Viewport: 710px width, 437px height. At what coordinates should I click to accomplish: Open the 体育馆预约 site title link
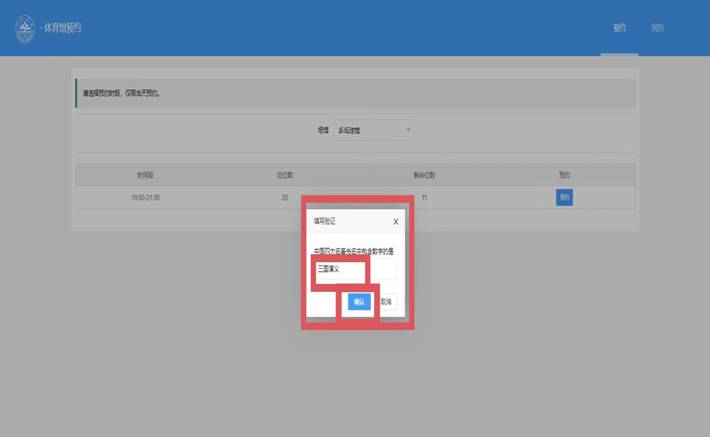(63, 28)
